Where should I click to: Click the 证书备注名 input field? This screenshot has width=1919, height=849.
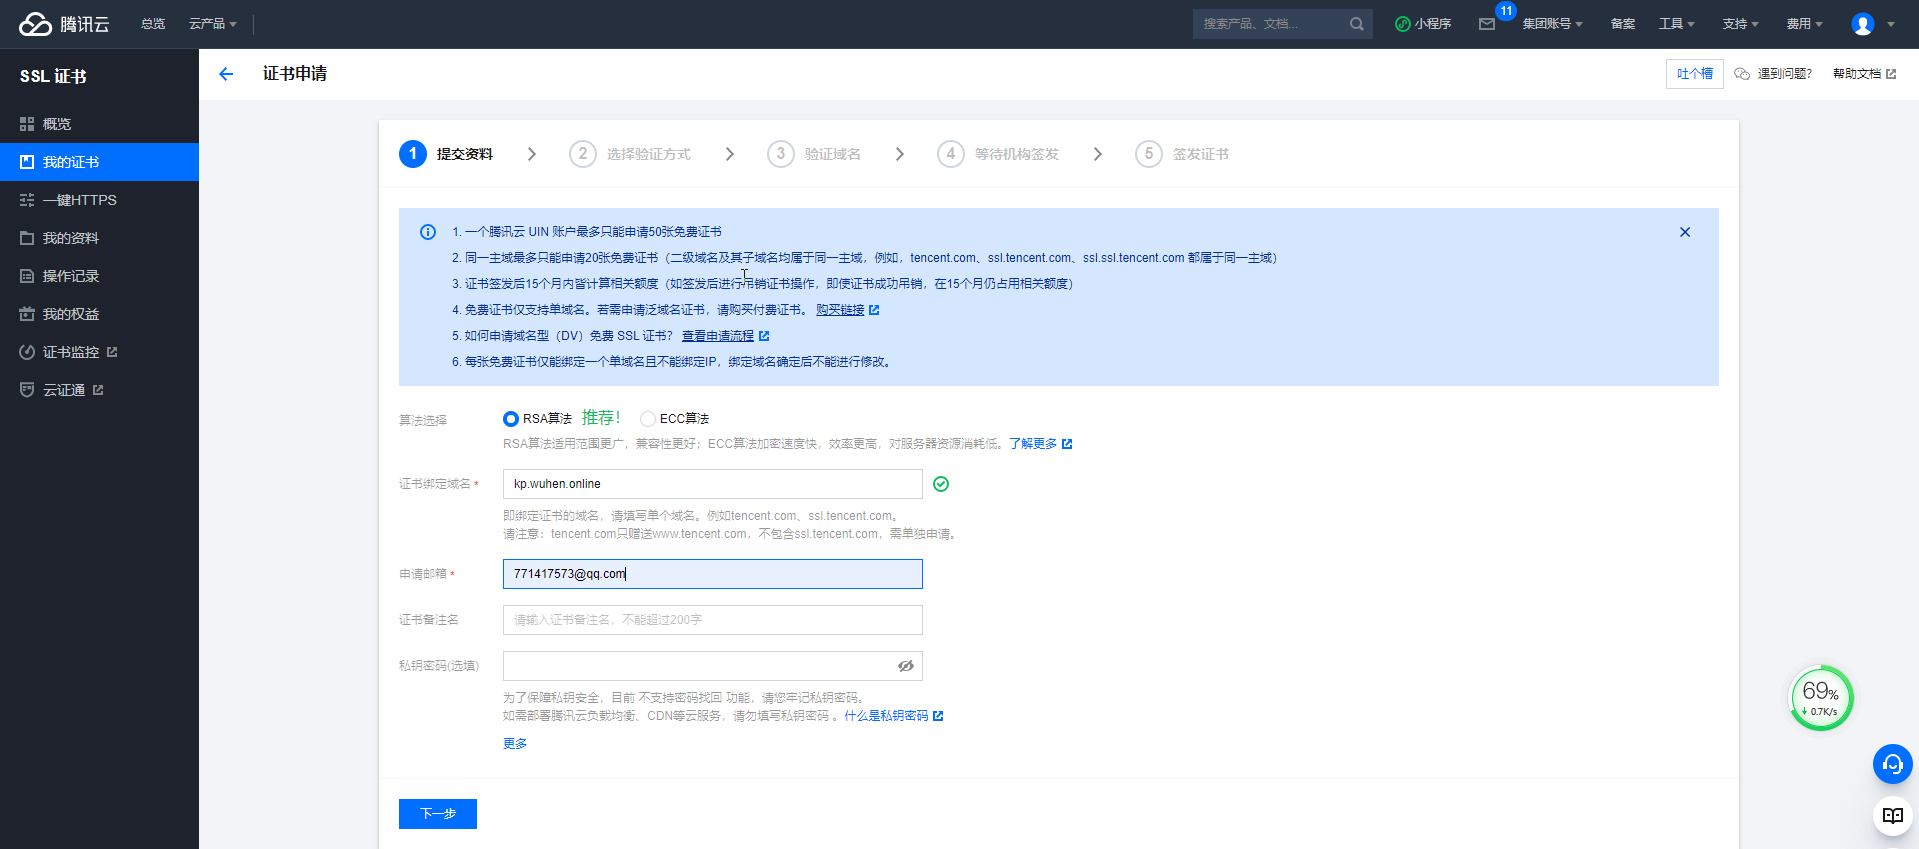[x=712, y=620]
